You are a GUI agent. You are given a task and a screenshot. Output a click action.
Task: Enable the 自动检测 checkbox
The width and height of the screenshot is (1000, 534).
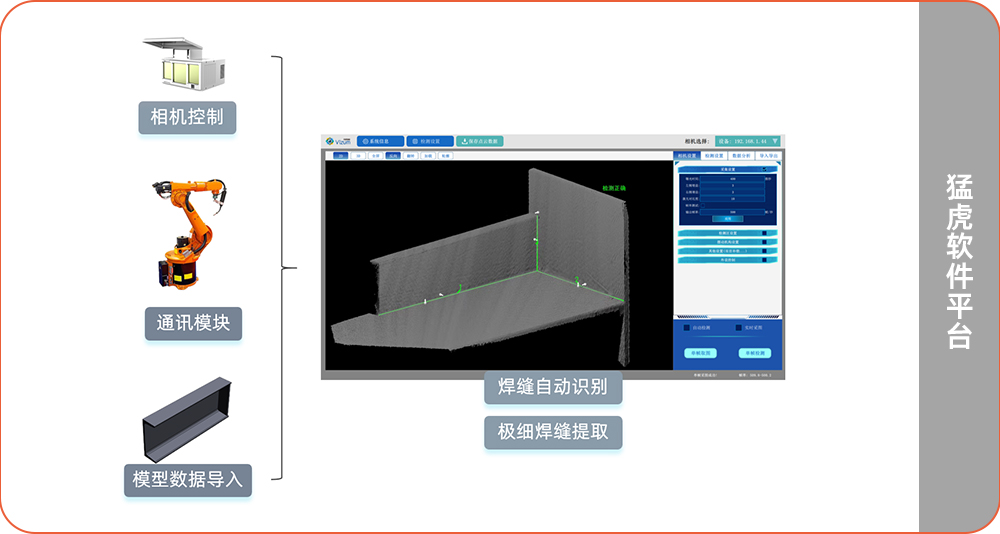[687, 328]
